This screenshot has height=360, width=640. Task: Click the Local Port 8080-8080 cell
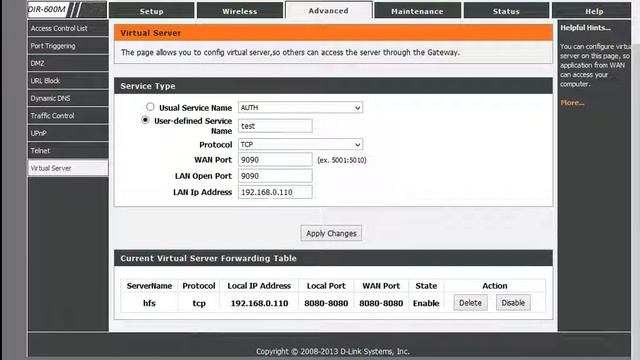(326, 303)
